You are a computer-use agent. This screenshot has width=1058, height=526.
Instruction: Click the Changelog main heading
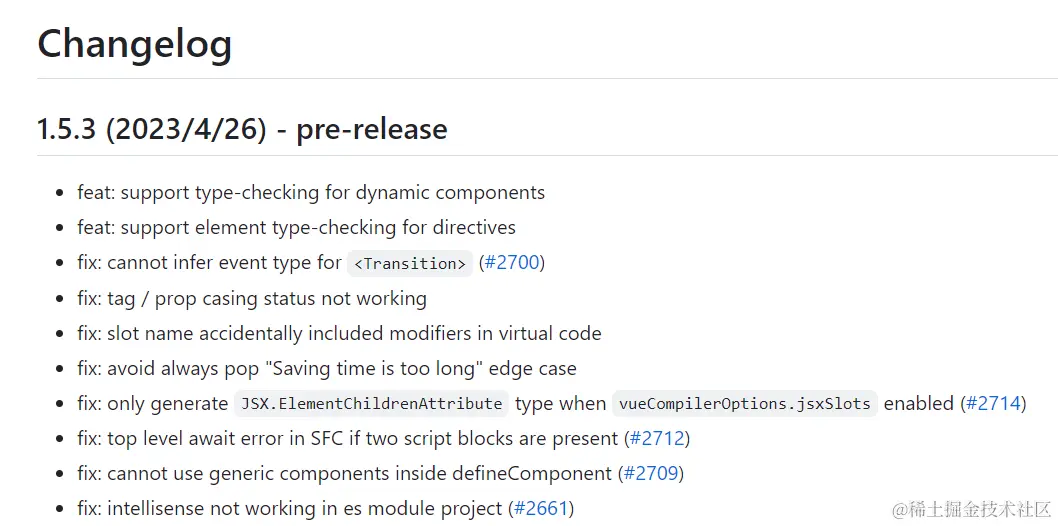click(x=135, y=44)
